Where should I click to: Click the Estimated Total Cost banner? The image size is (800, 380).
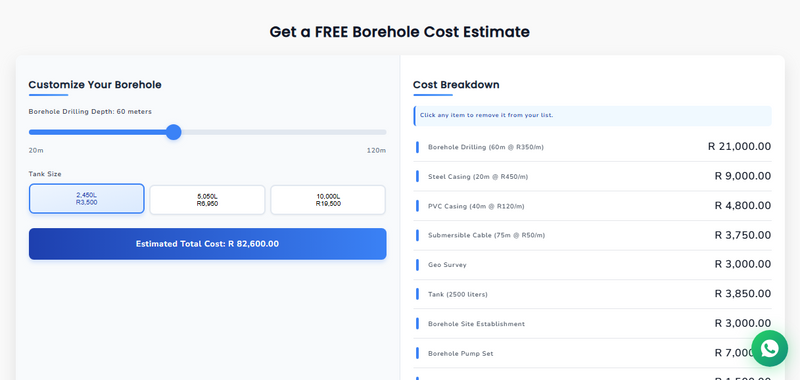[208, 244]
